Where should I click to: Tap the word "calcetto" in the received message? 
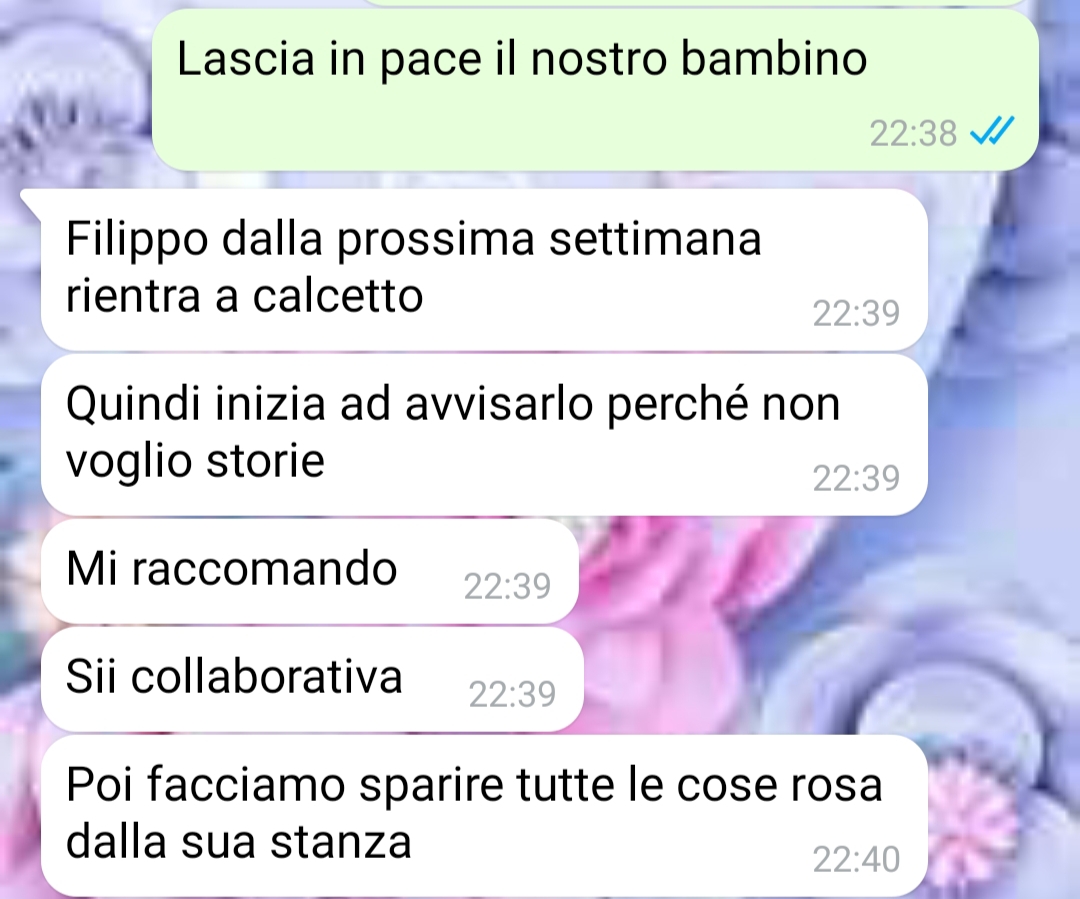[338, 296]
